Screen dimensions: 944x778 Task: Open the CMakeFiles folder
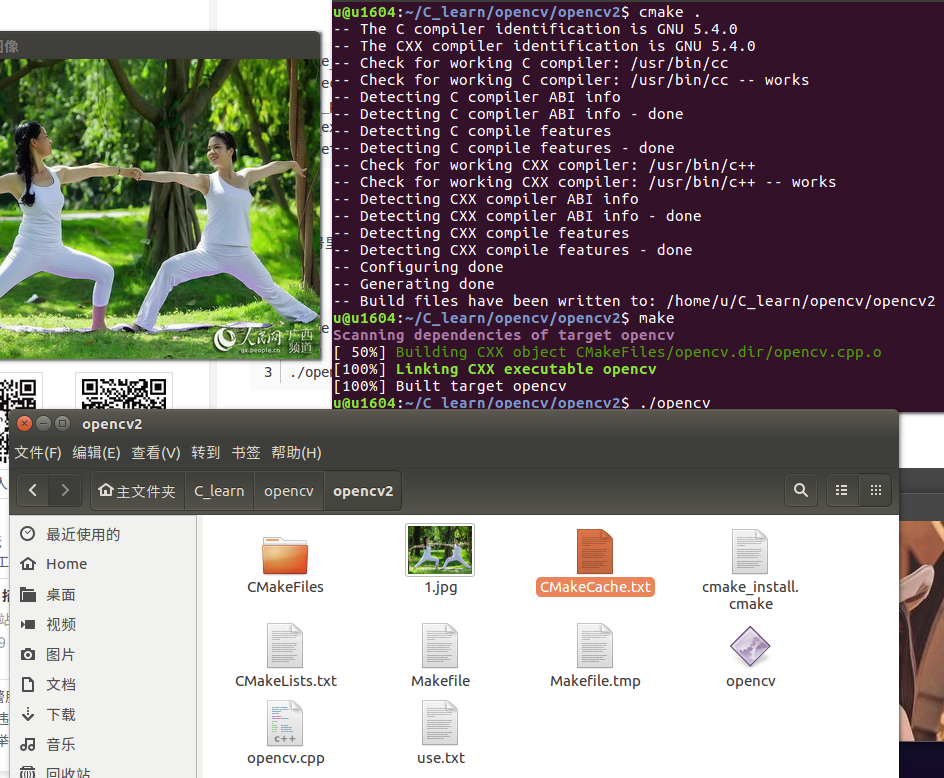tap(285, 555)
